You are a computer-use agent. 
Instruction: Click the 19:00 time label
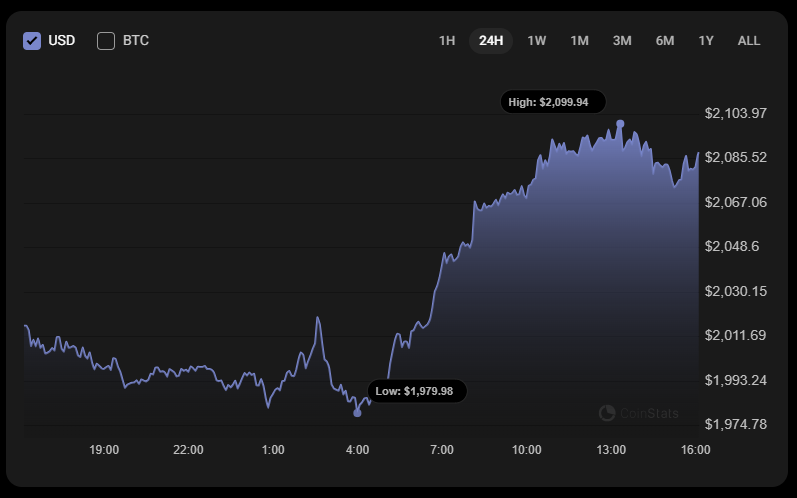(x=104, y=450)
